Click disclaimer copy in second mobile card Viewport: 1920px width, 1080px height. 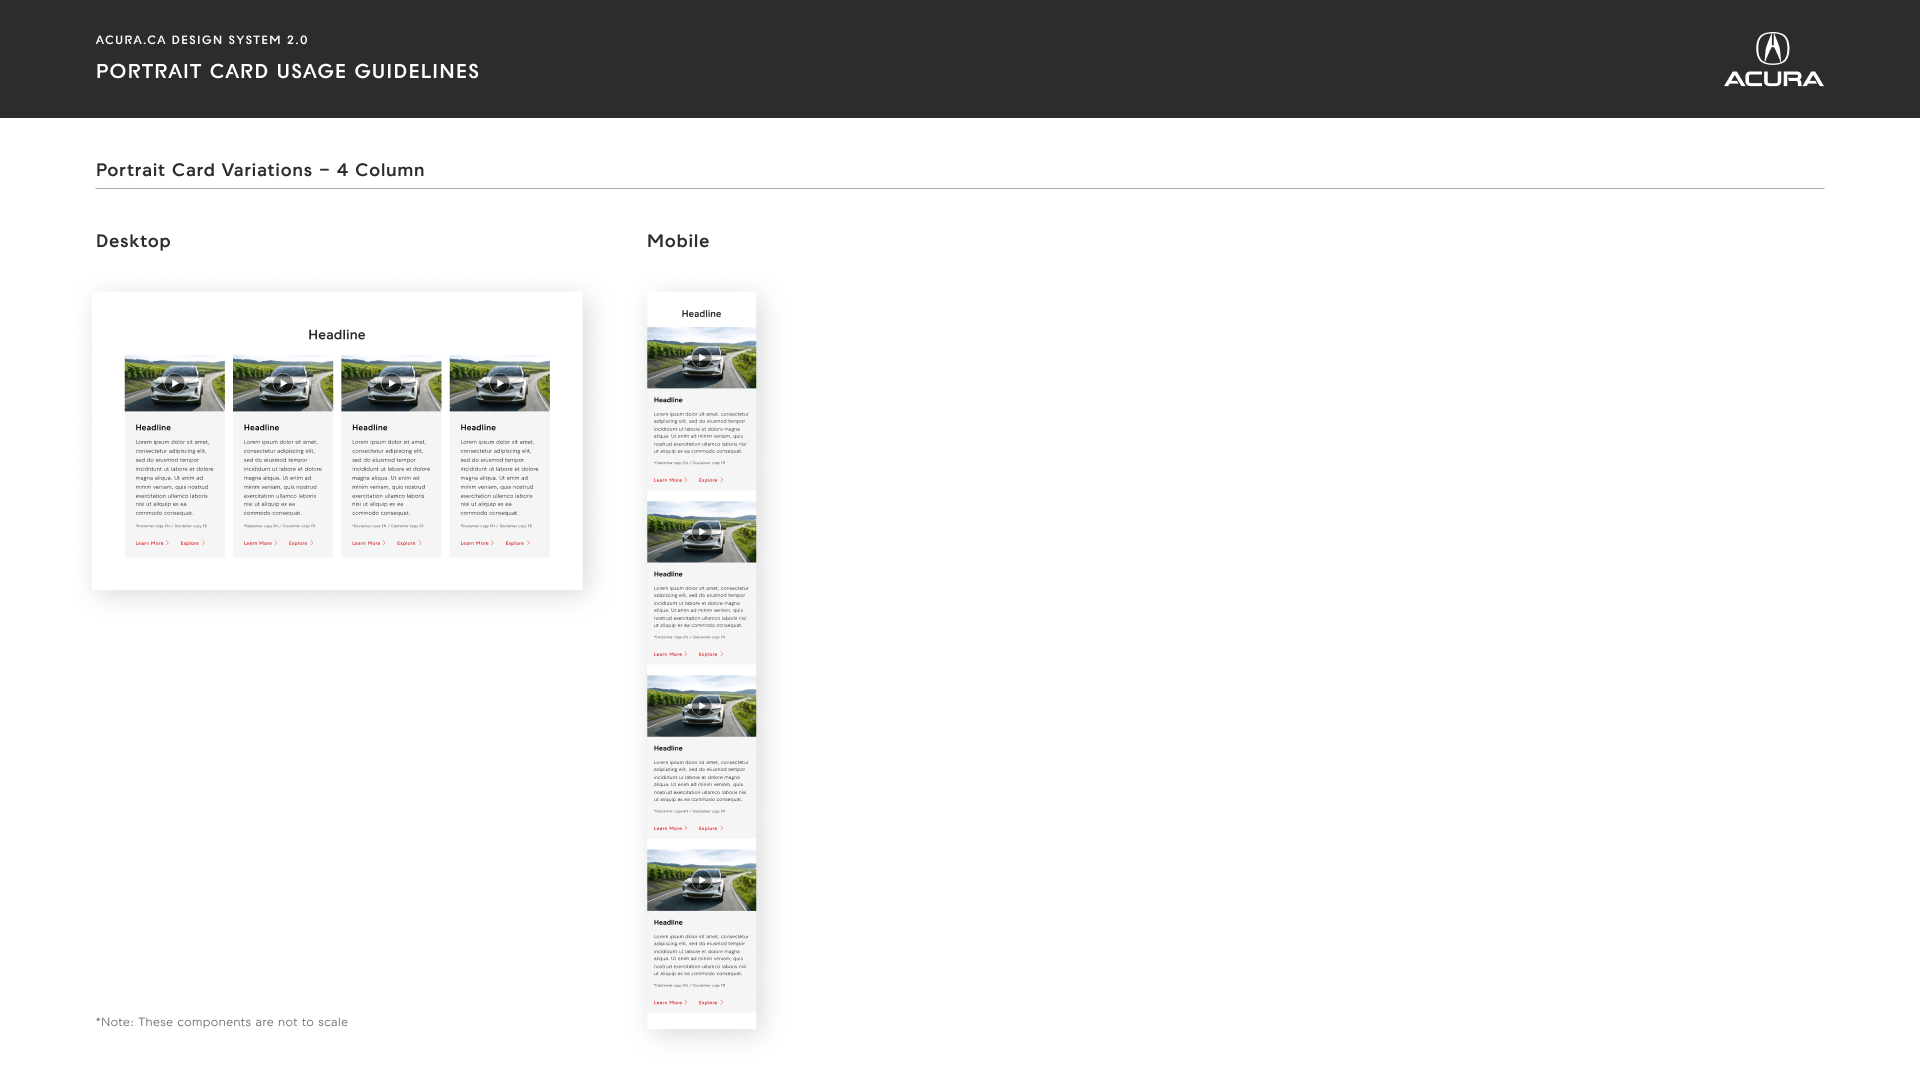pos(689,637)
